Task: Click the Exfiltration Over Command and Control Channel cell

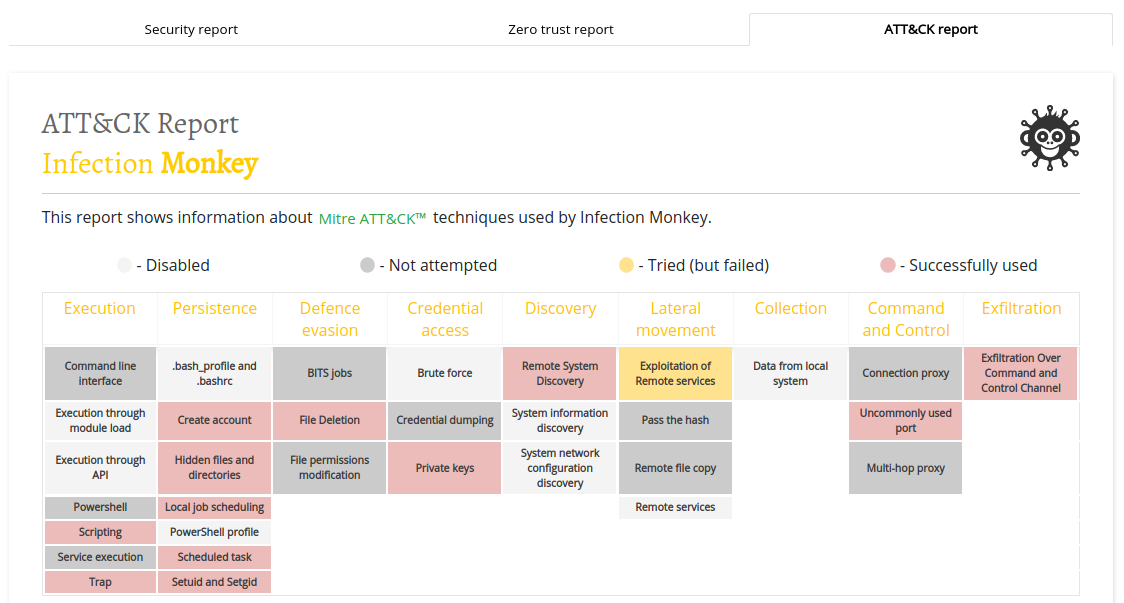Action: (x=1021, y=374)
